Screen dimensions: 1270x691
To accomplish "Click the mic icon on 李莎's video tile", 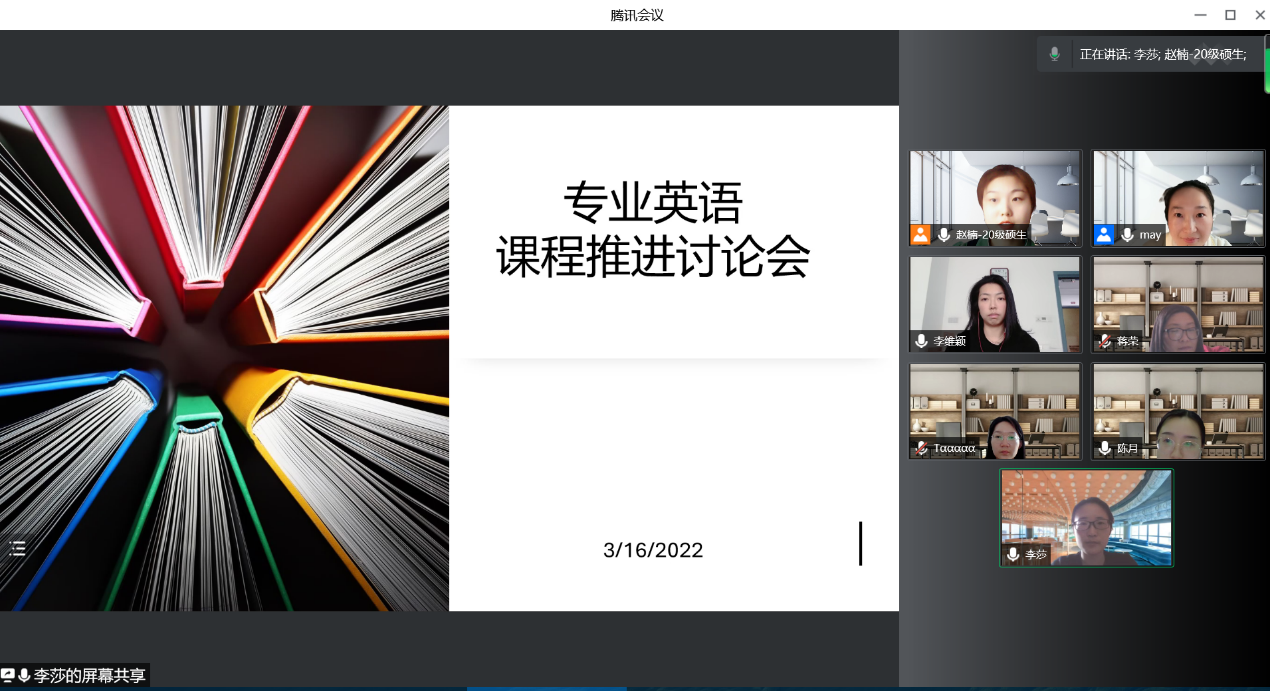I will pyautogui.click(x=1013, y=554).
